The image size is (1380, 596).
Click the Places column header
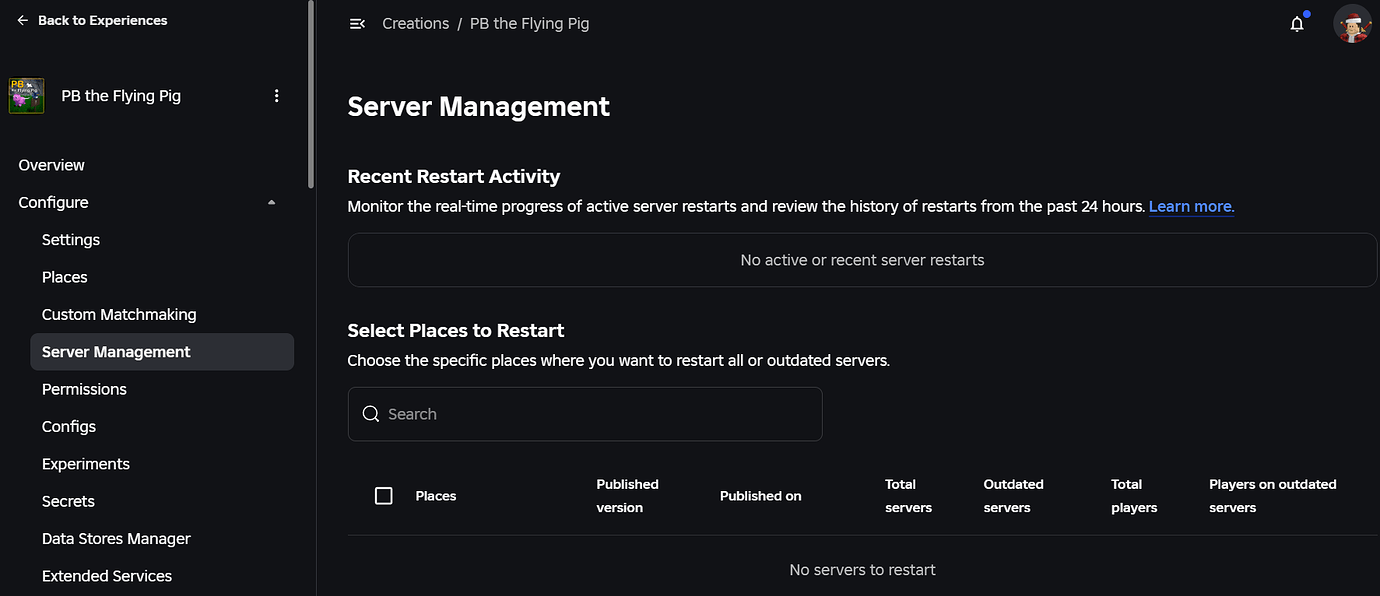tap(436, 496)
